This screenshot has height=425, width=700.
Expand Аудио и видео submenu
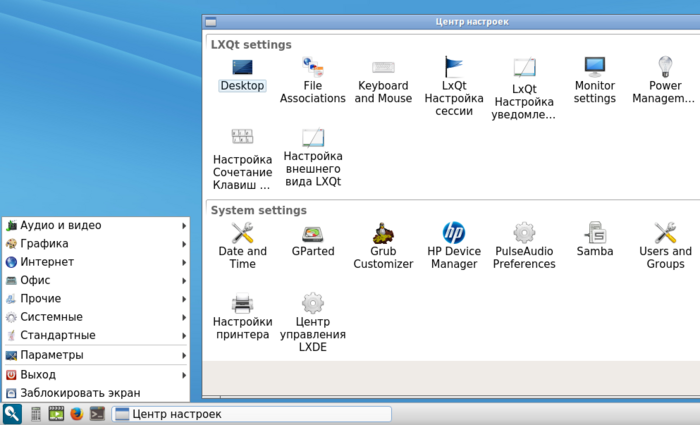pyautogui.click(x=96, y=225)
